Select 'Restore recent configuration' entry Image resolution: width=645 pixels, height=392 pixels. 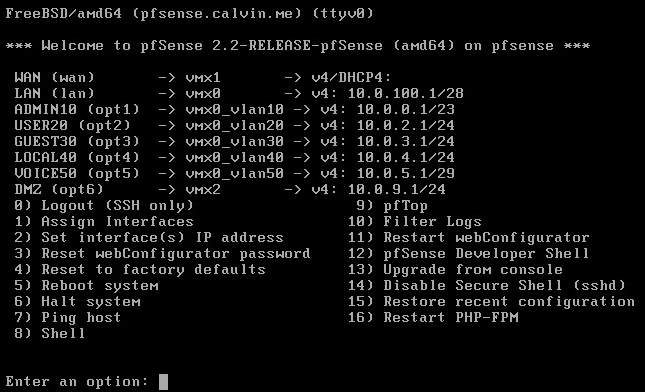point(491,302)
